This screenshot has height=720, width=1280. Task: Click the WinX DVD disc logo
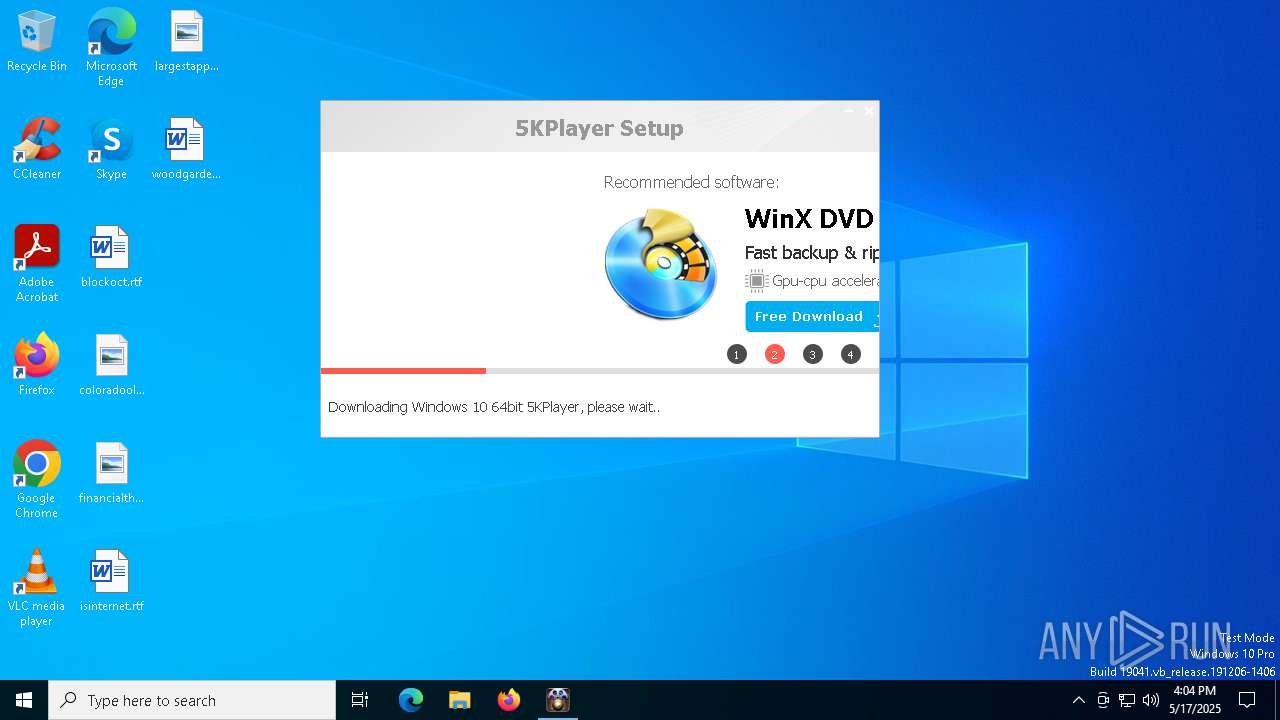[661, 264]
